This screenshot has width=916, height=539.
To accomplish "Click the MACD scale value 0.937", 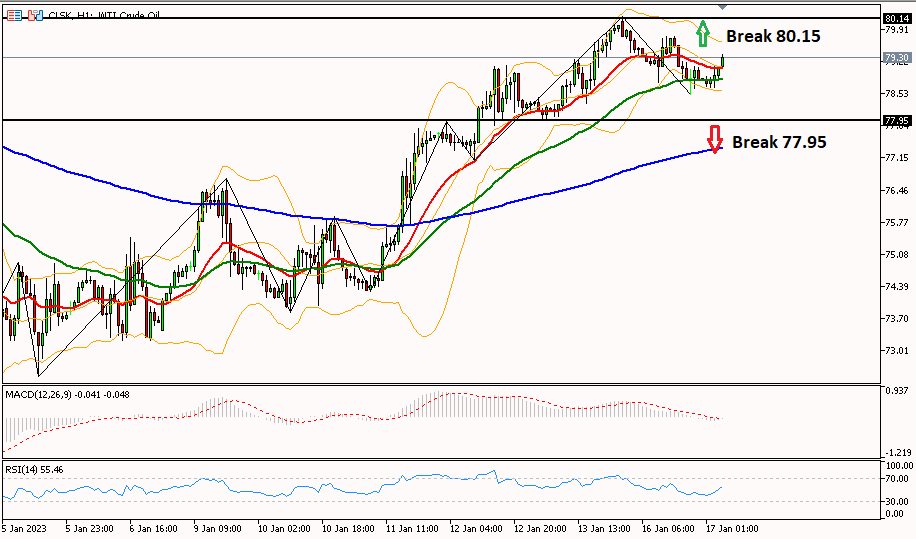I will pos(897,390).
